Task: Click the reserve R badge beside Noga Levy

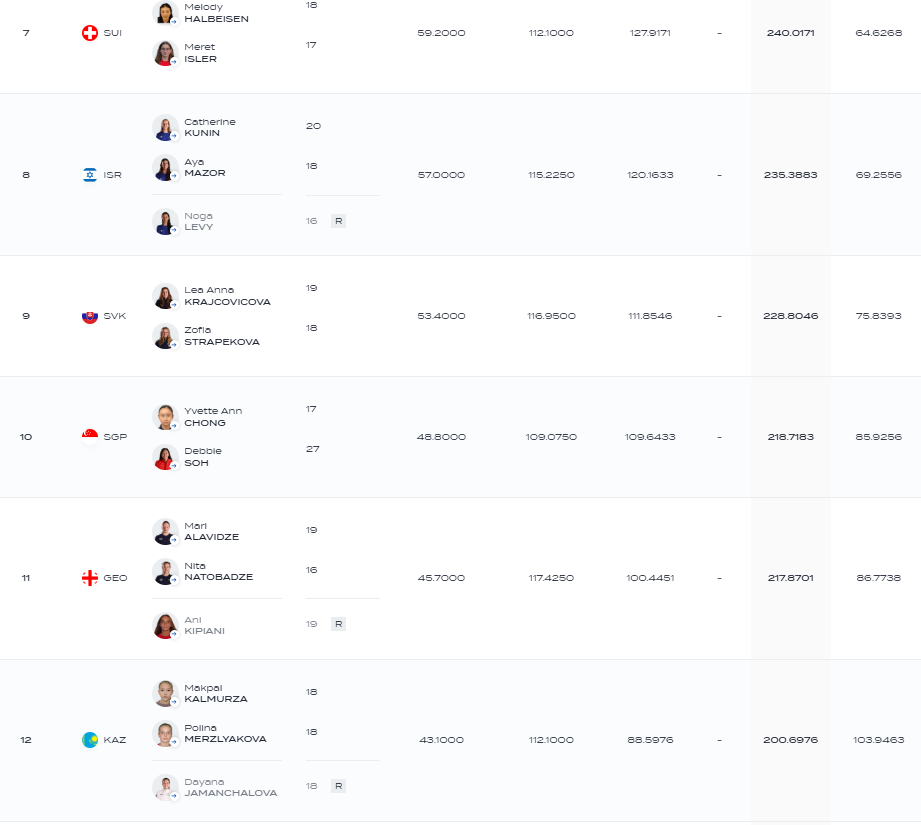Action: (x=338, y=221)
